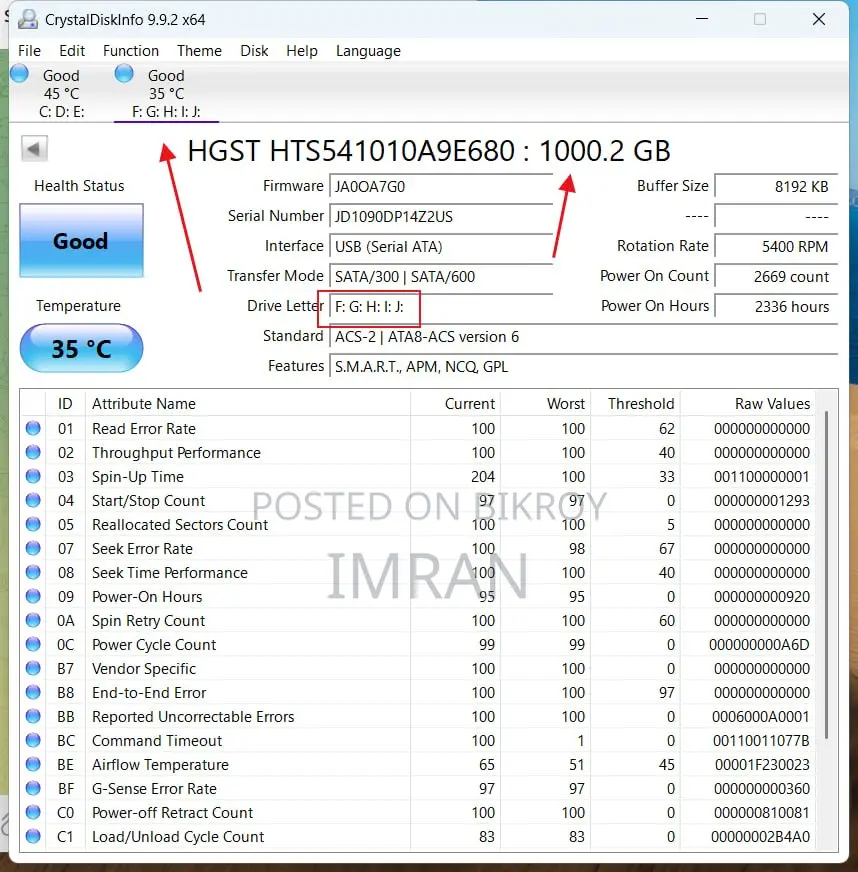
Task: Close the CrystalDiskInfo window
Action: pyautogui.click(x=819, y=19)
